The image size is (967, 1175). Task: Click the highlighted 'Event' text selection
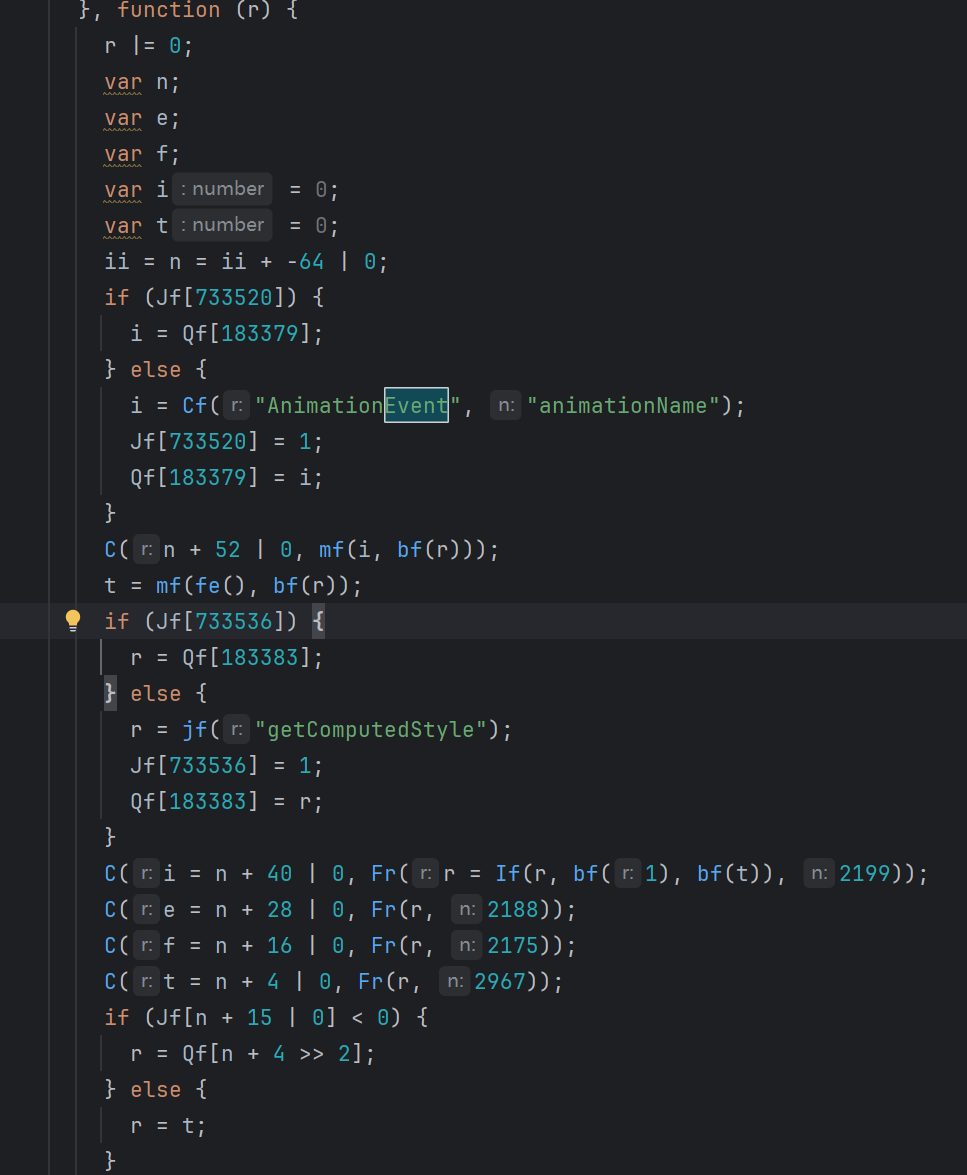pyautogui.click(x=416, y=405)
